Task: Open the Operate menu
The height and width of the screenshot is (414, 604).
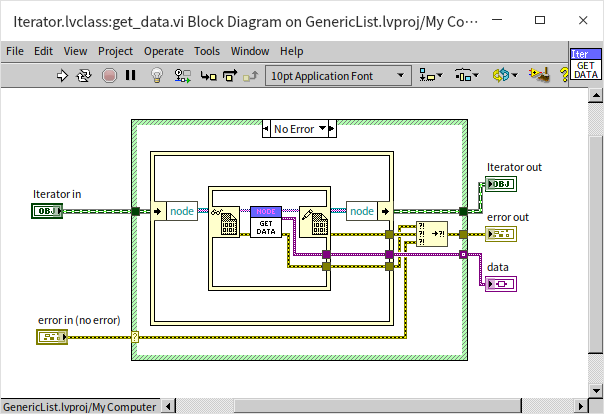Action: pyautogui.click(x=163, y=51)
